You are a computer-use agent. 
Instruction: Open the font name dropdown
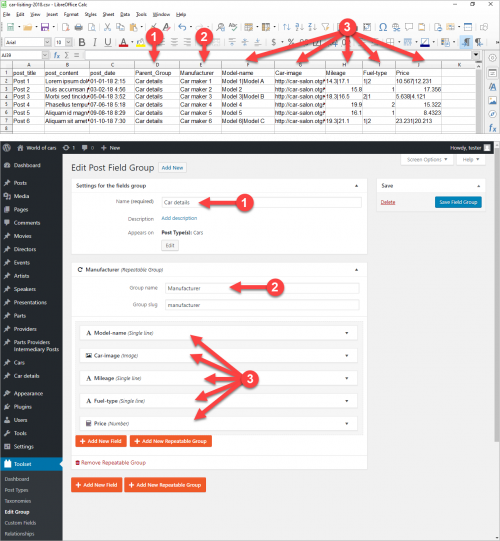48,42
